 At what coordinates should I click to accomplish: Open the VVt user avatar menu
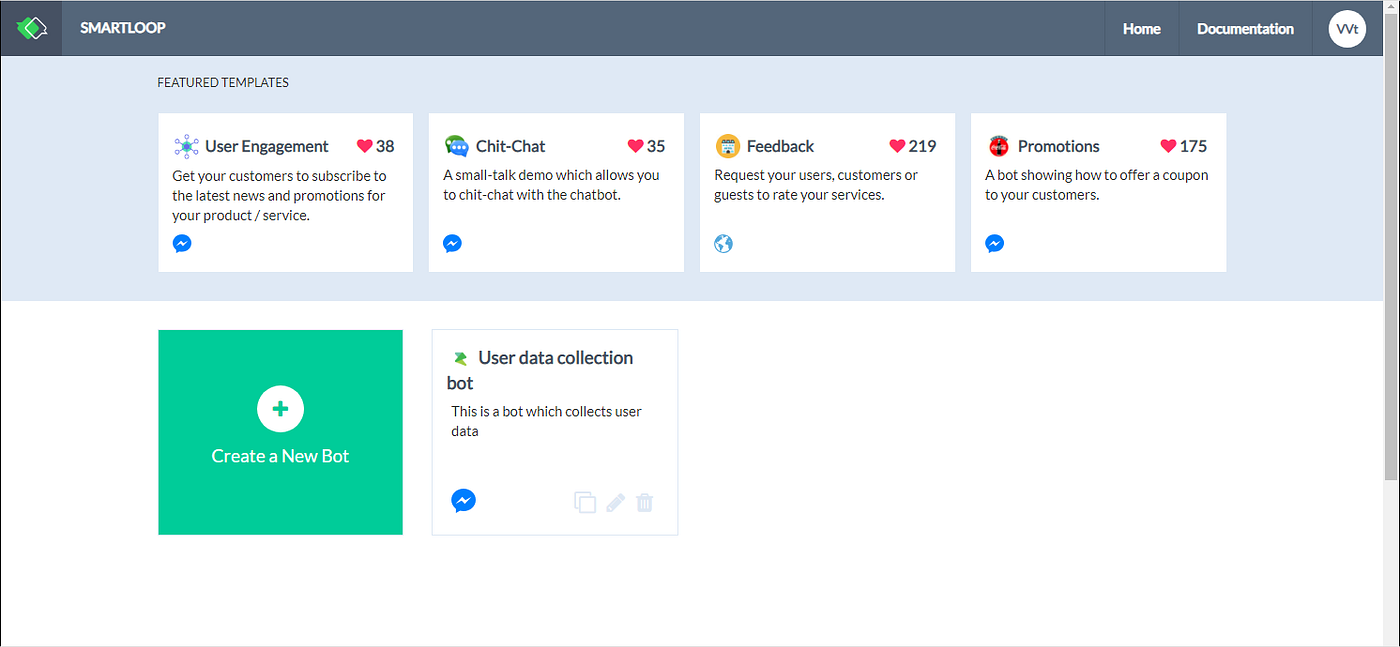tap(1347, 29)
